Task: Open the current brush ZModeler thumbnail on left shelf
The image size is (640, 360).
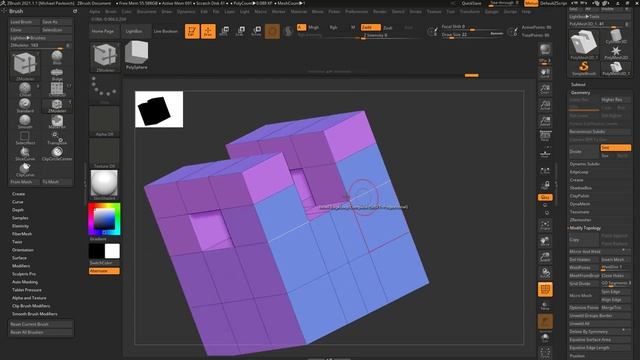Action: point(104,57)
